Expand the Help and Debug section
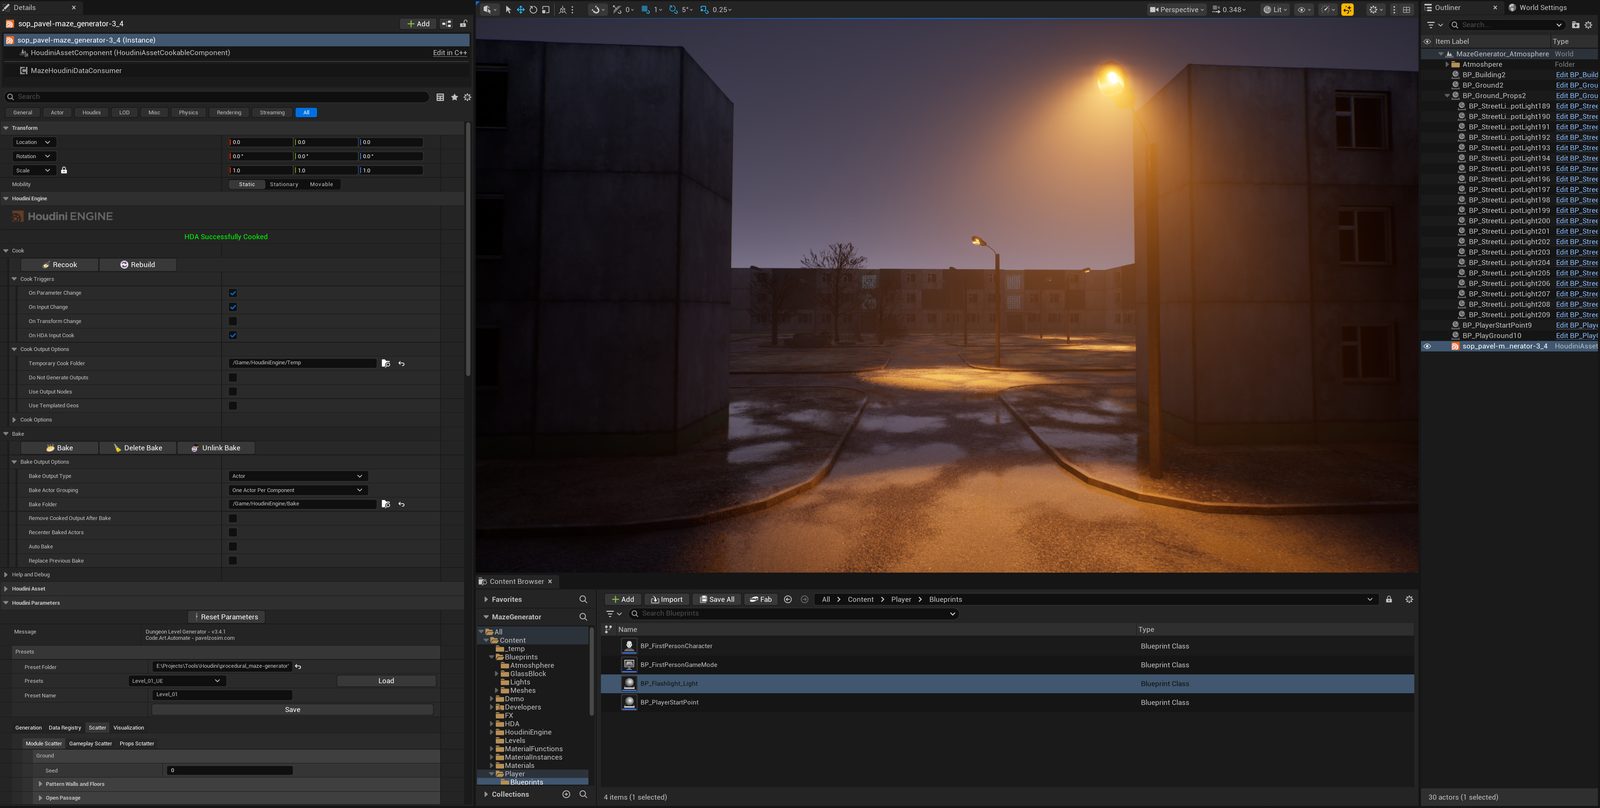The height and width of the screenshot is (808, 1600). tap(6, 575)
